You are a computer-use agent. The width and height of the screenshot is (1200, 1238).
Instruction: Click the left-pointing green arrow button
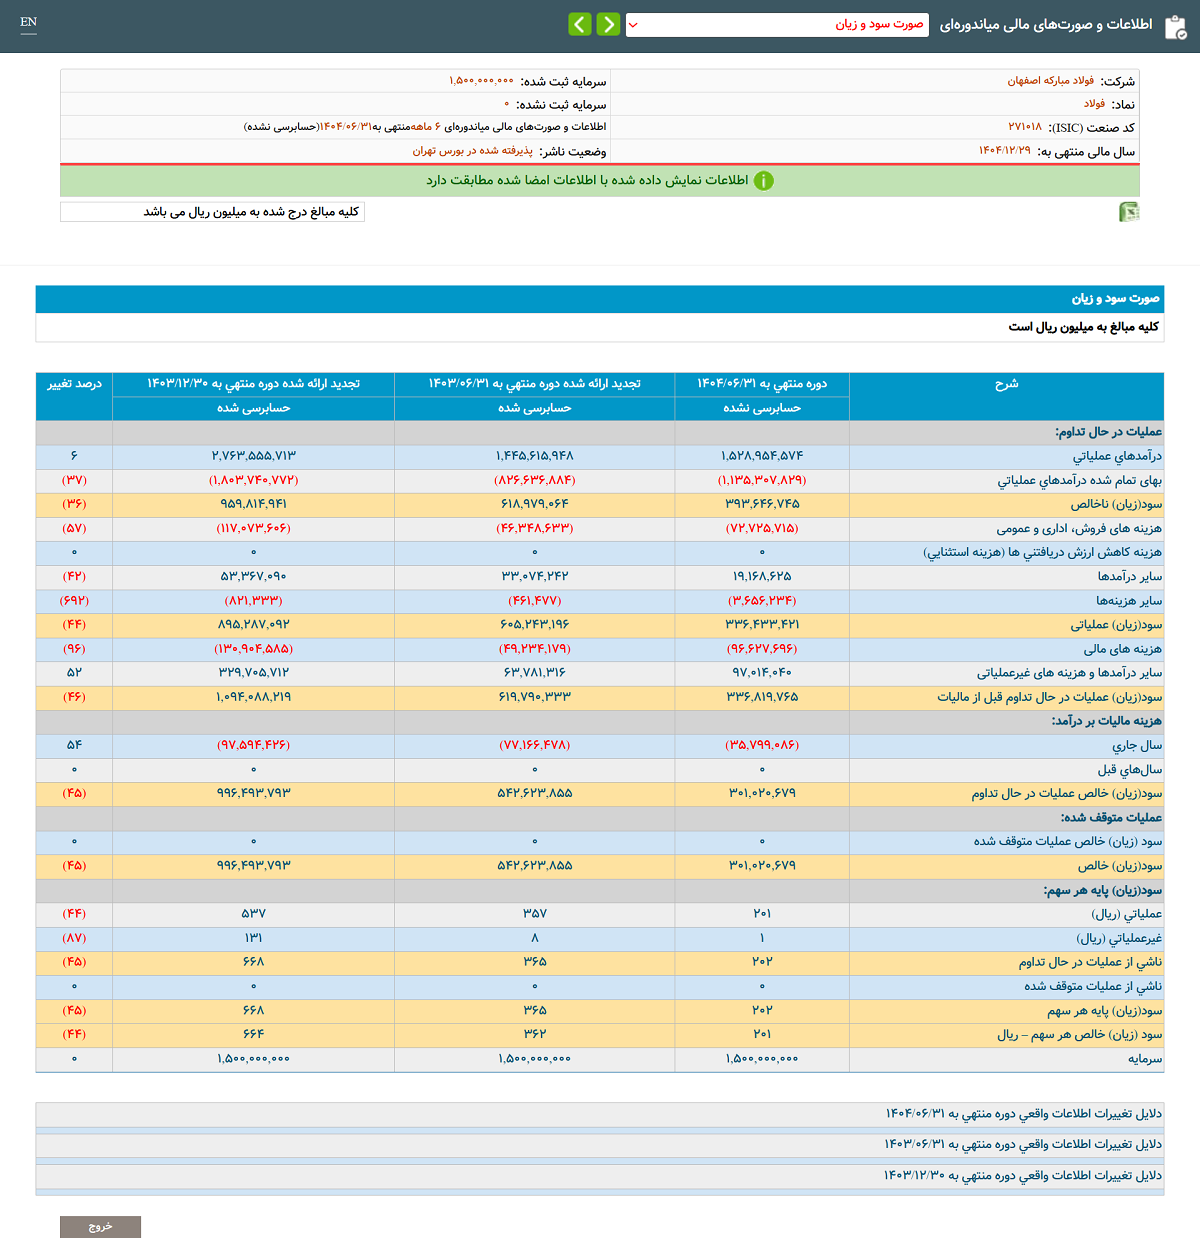[x=580, y=24]
